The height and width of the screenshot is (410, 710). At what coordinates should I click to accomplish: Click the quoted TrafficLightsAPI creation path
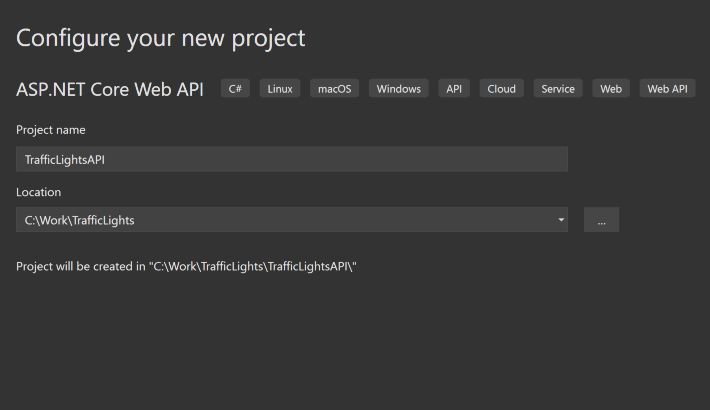[x=253, y=266]
